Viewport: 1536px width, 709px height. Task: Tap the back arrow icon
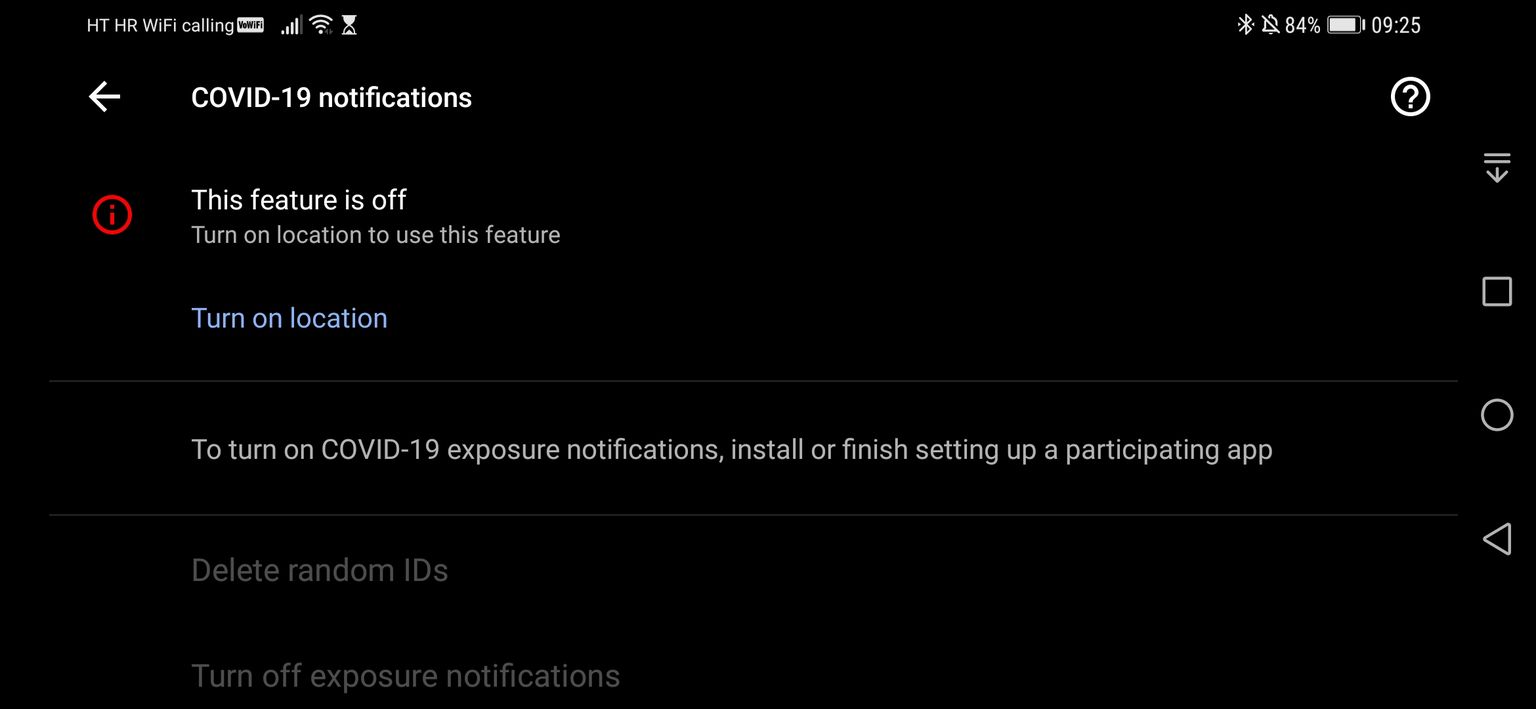point(104,97)
